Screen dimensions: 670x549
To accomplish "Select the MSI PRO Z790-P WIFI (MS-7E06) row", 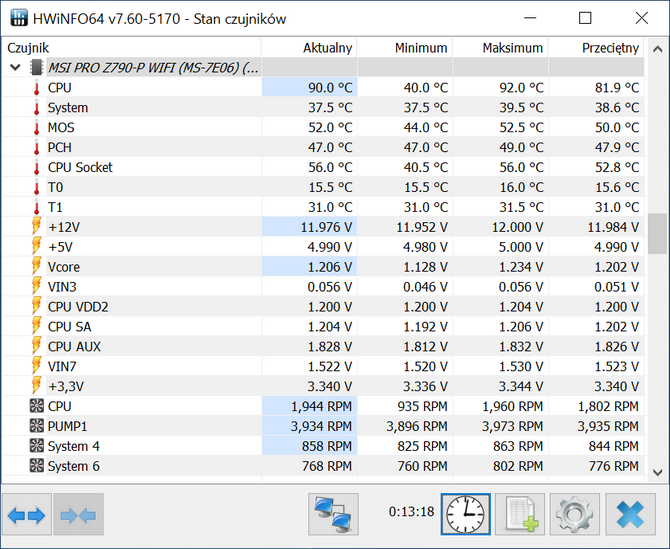I will pos(323,68).
